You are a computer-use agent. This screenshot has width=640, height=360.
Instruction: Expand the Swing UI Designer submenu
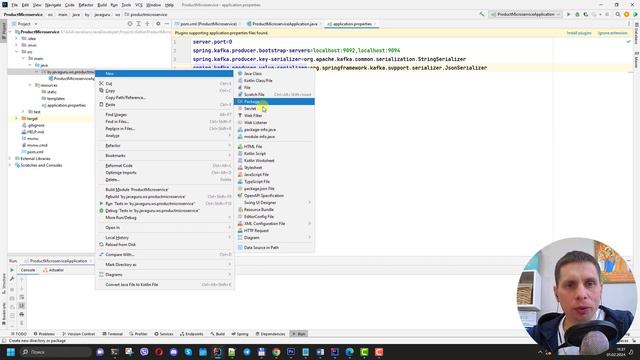click(x=274, y=202)
